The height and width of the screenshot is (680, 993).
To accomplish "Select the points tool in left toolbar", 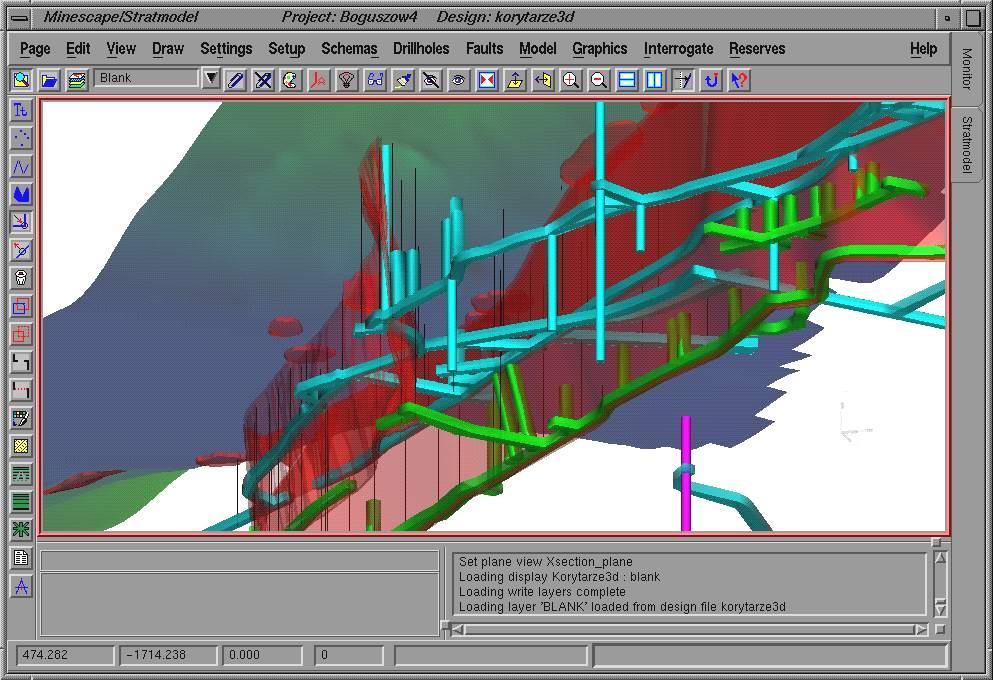I will 21,139.
